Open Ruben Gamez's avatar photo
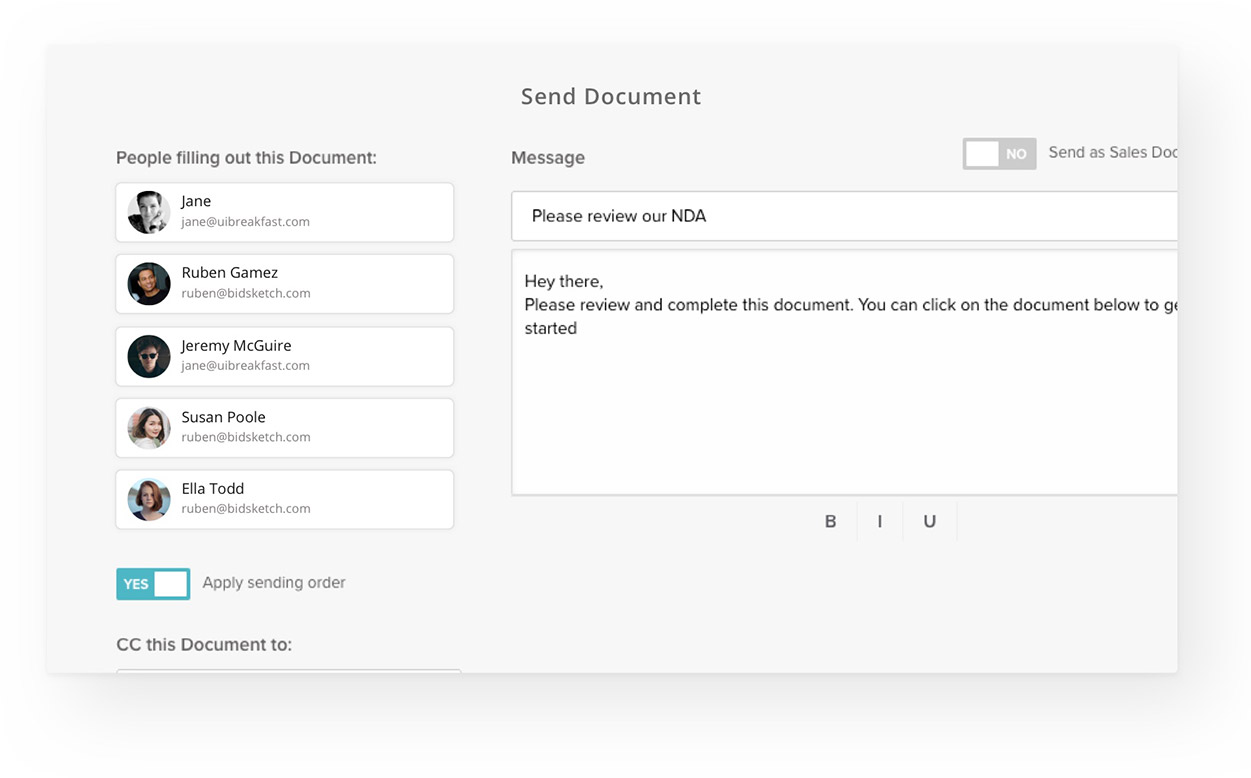 click(x=148, y=283)
